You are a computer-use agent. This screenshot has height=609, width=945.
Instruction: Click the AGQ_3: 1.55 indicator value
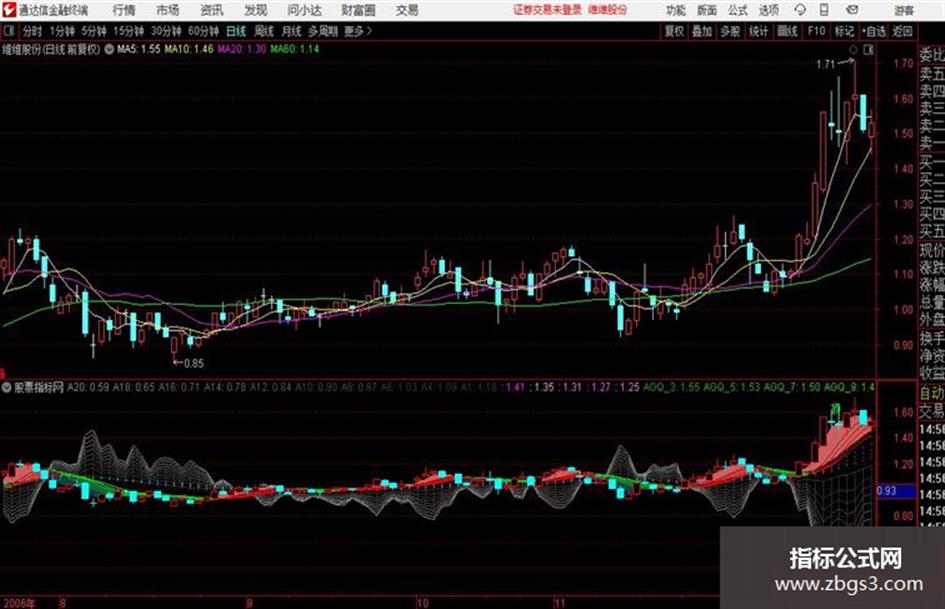tap(672, 387)
